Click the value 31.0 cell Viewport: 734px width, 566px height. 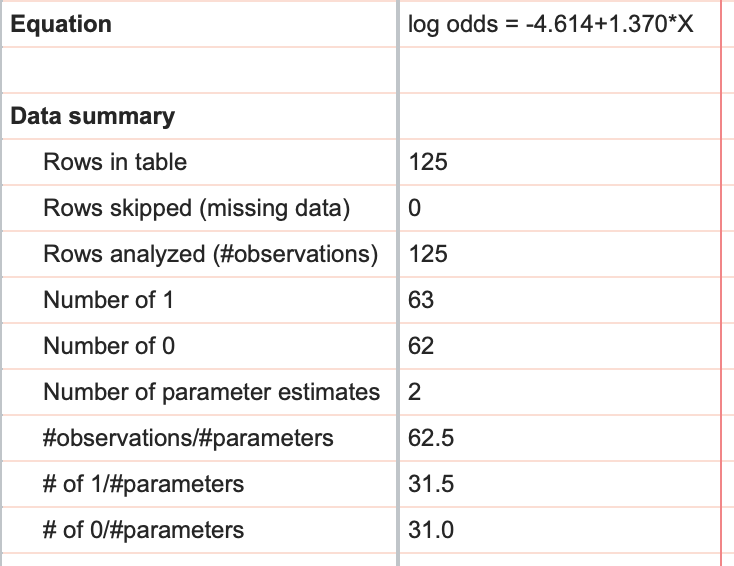[432, 530]
